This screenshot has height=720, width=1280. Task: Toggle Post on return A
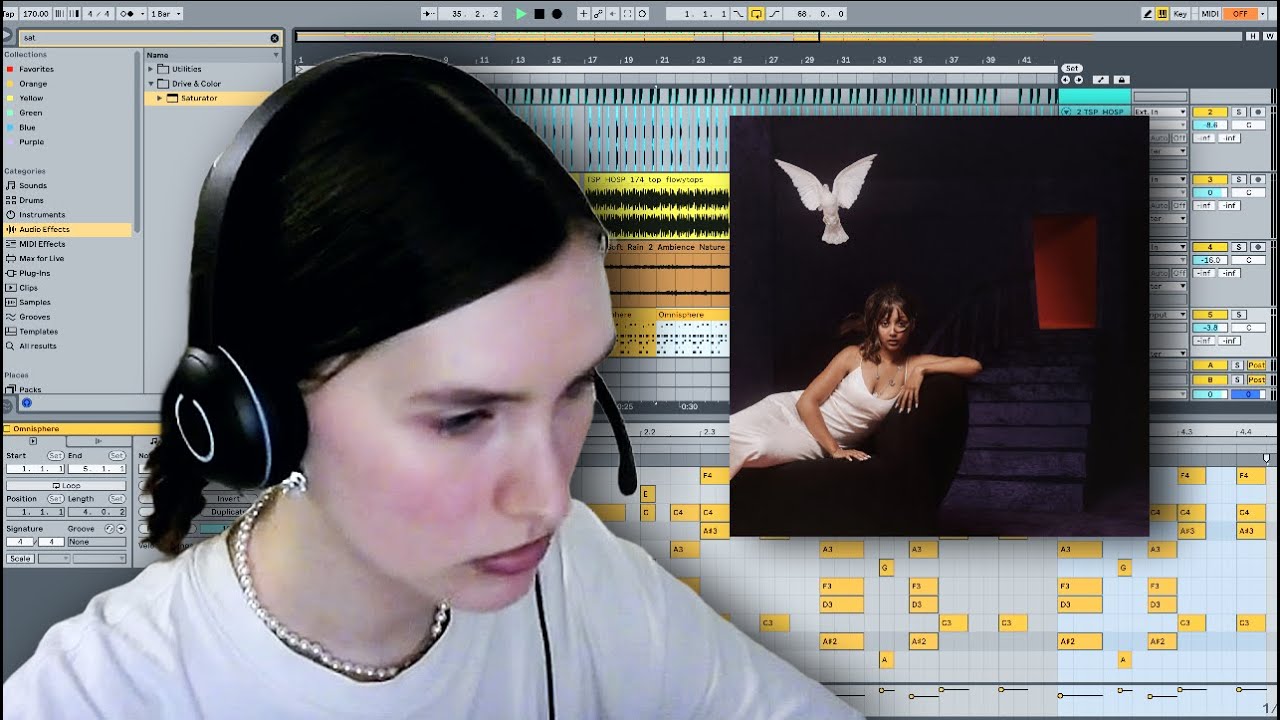[1257, 366]
